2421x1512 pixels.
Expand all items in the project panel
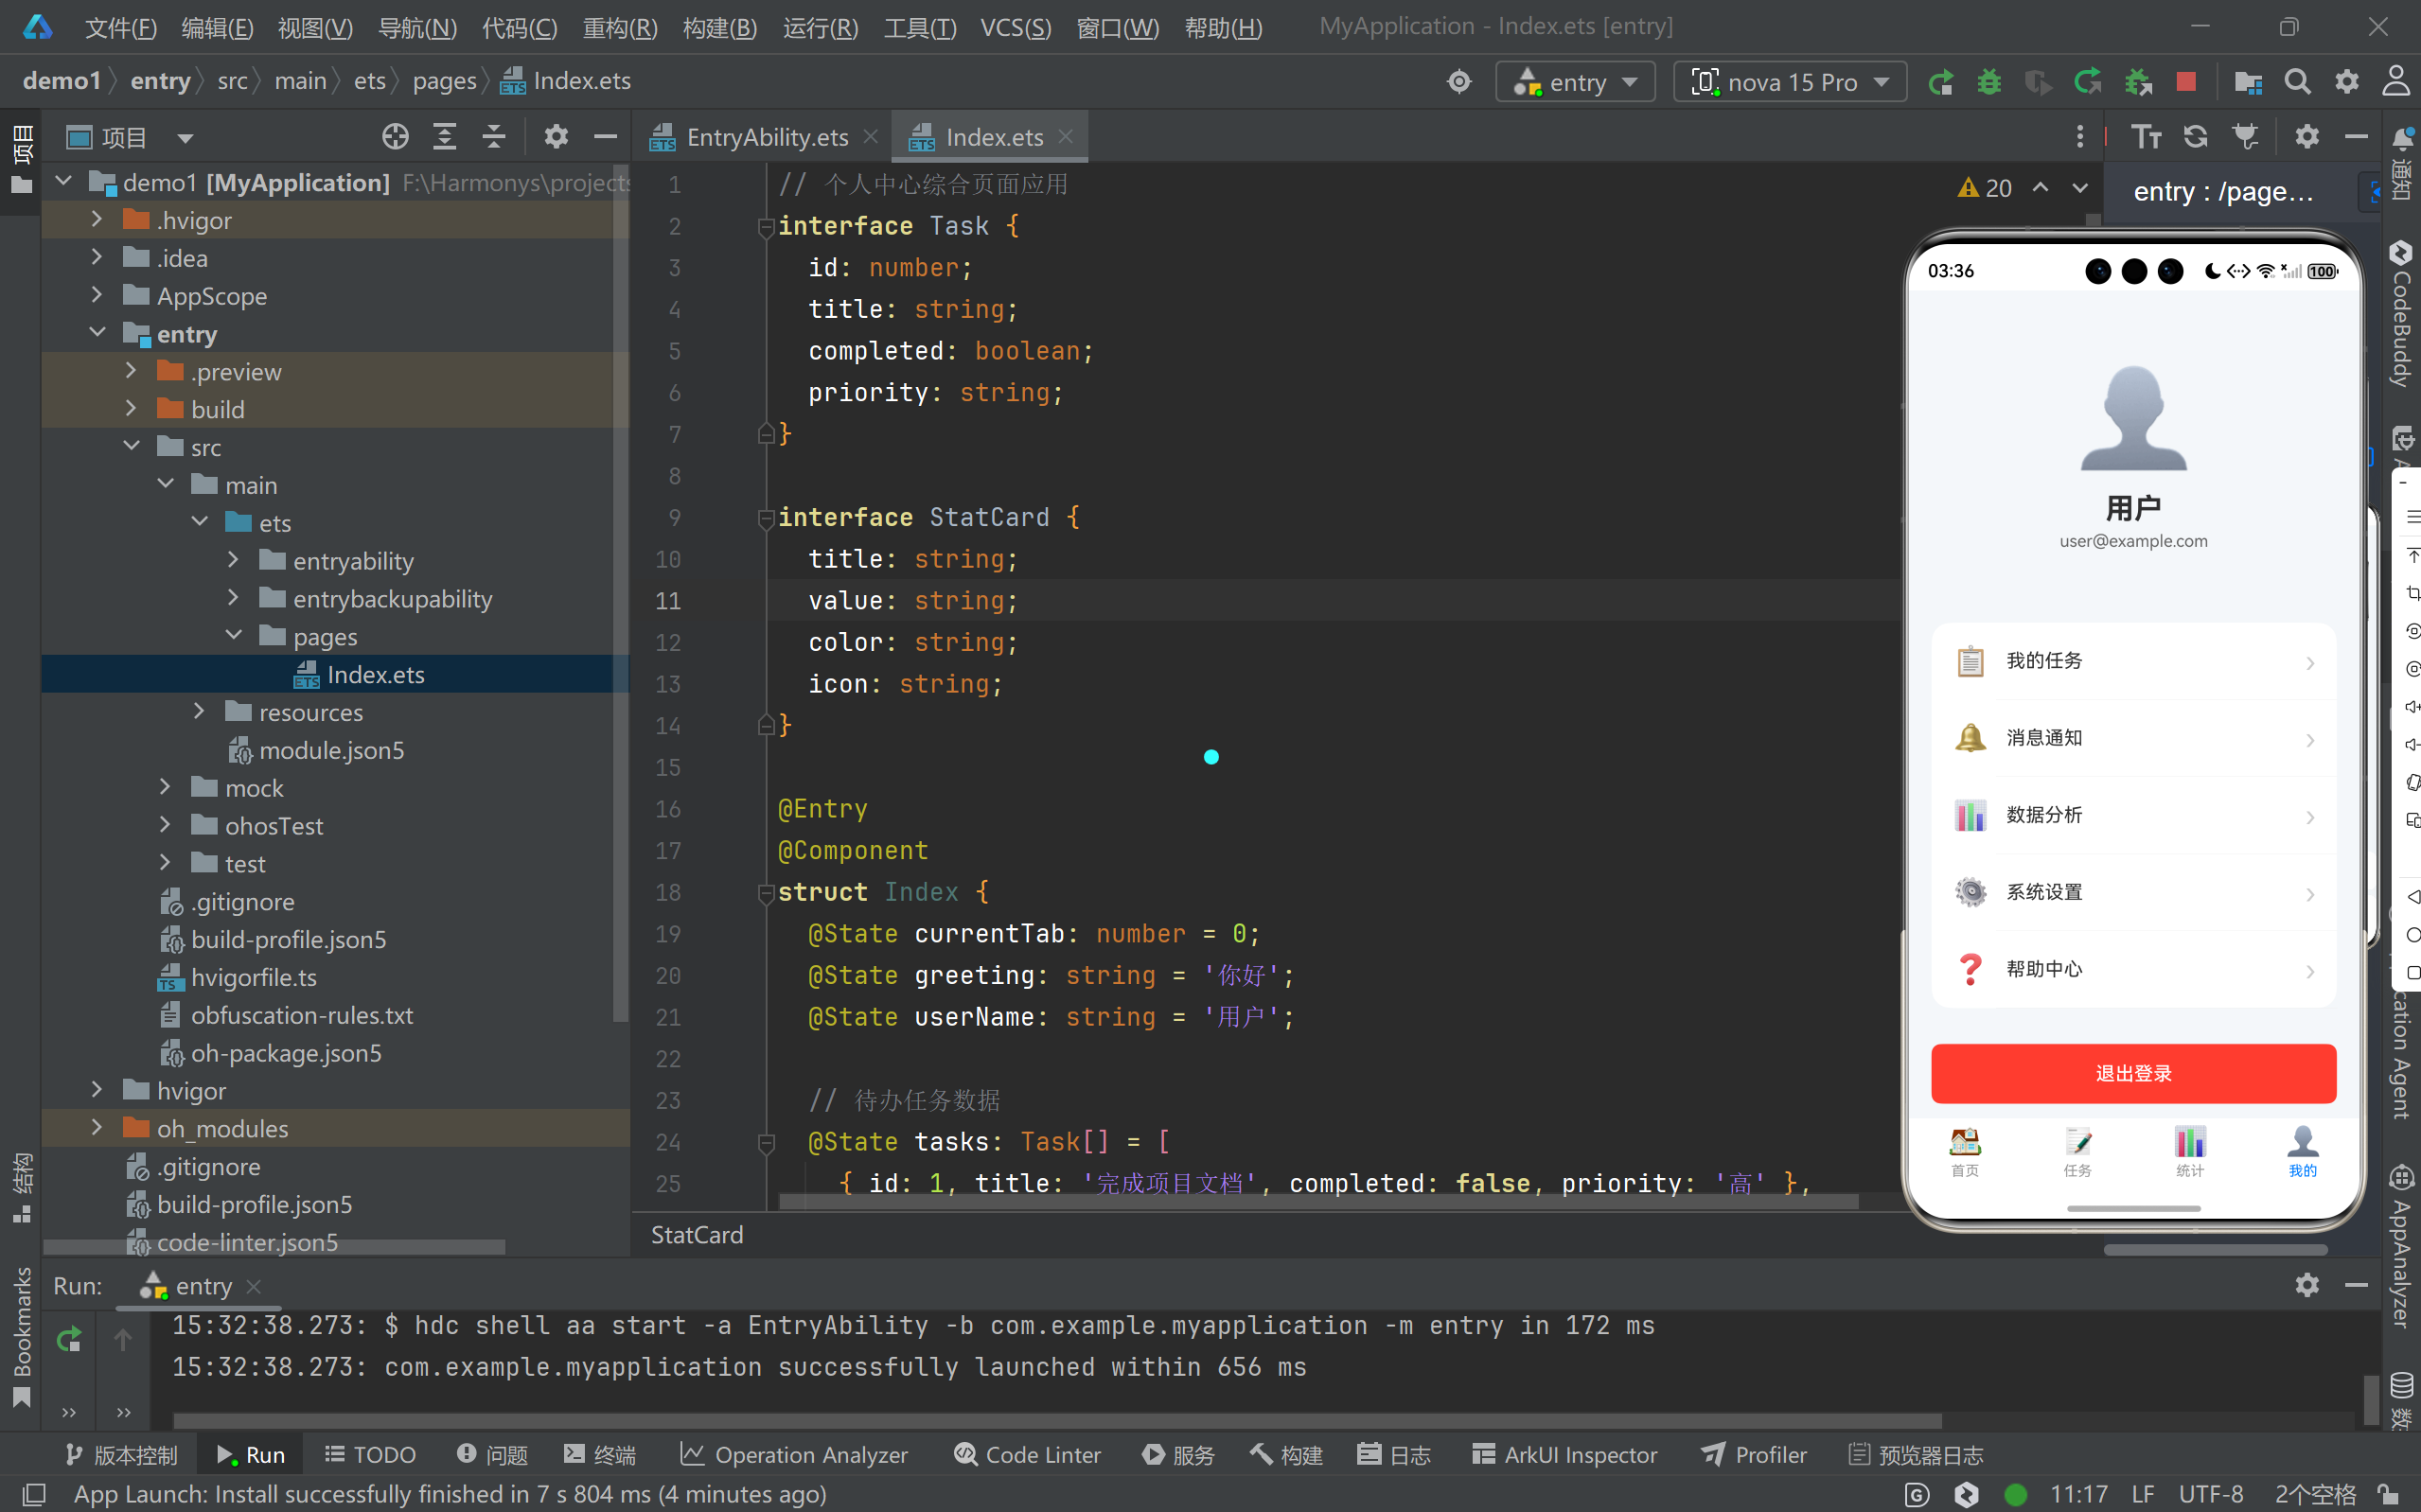445,137
